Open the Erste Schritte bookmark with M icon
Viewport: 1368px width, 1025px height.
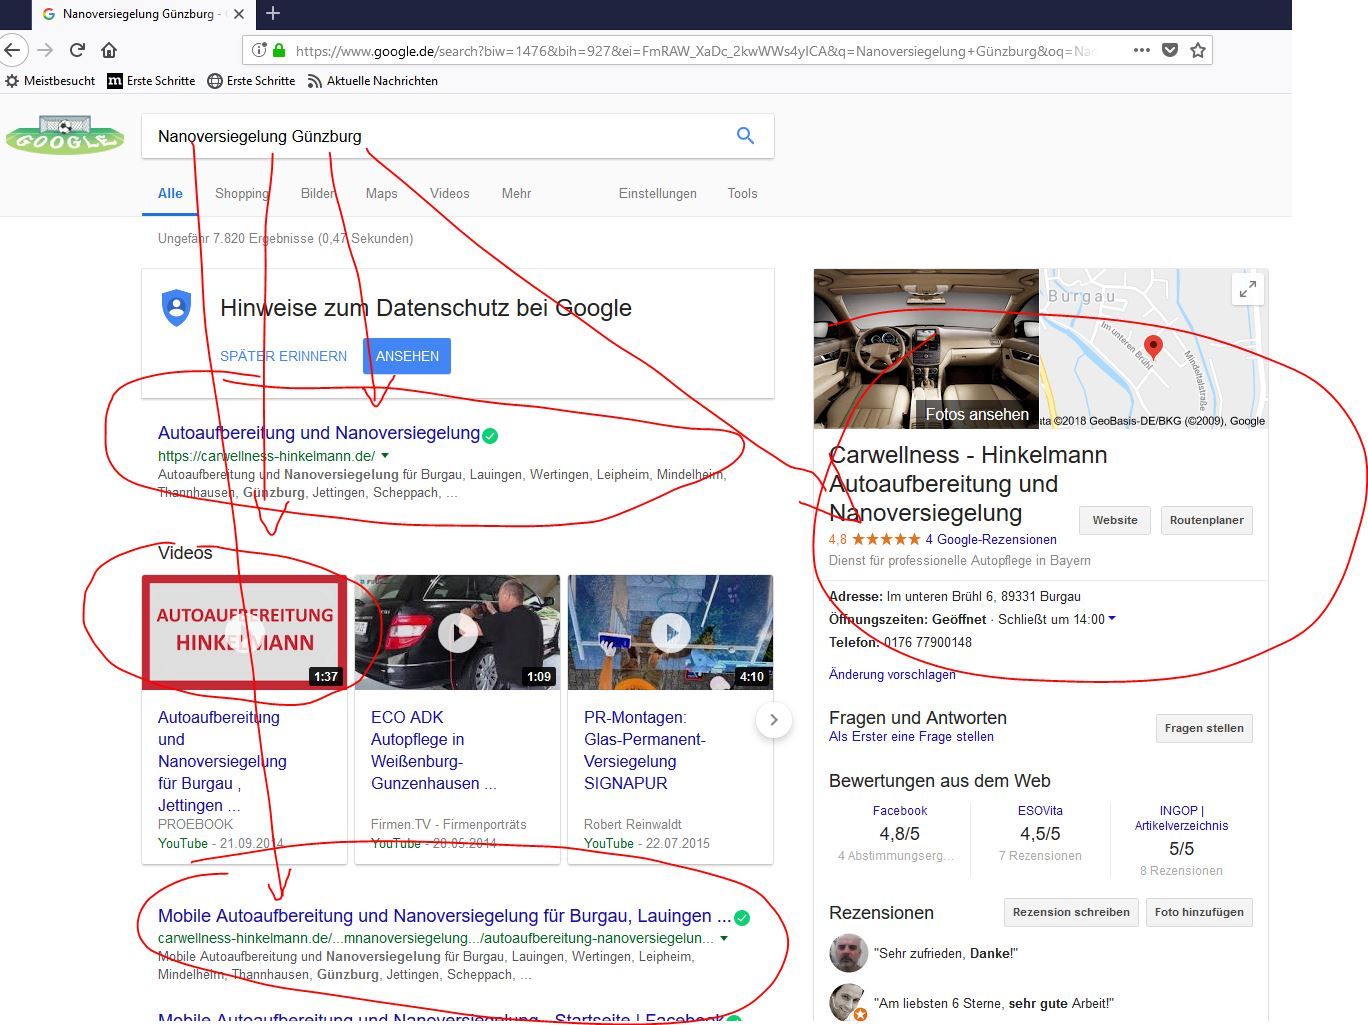tap(151, 81)
